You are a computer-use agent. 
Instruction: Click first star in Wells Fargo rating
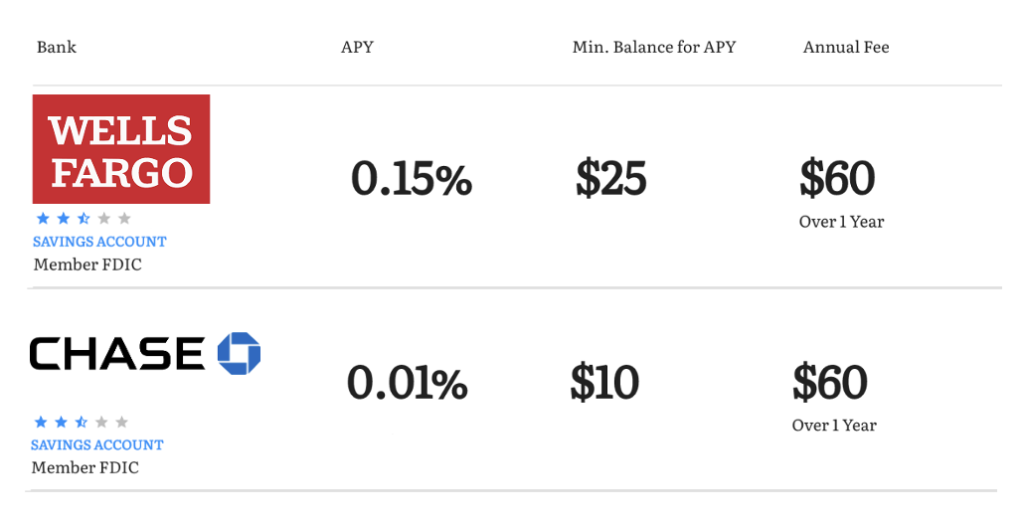coord(43,218)
